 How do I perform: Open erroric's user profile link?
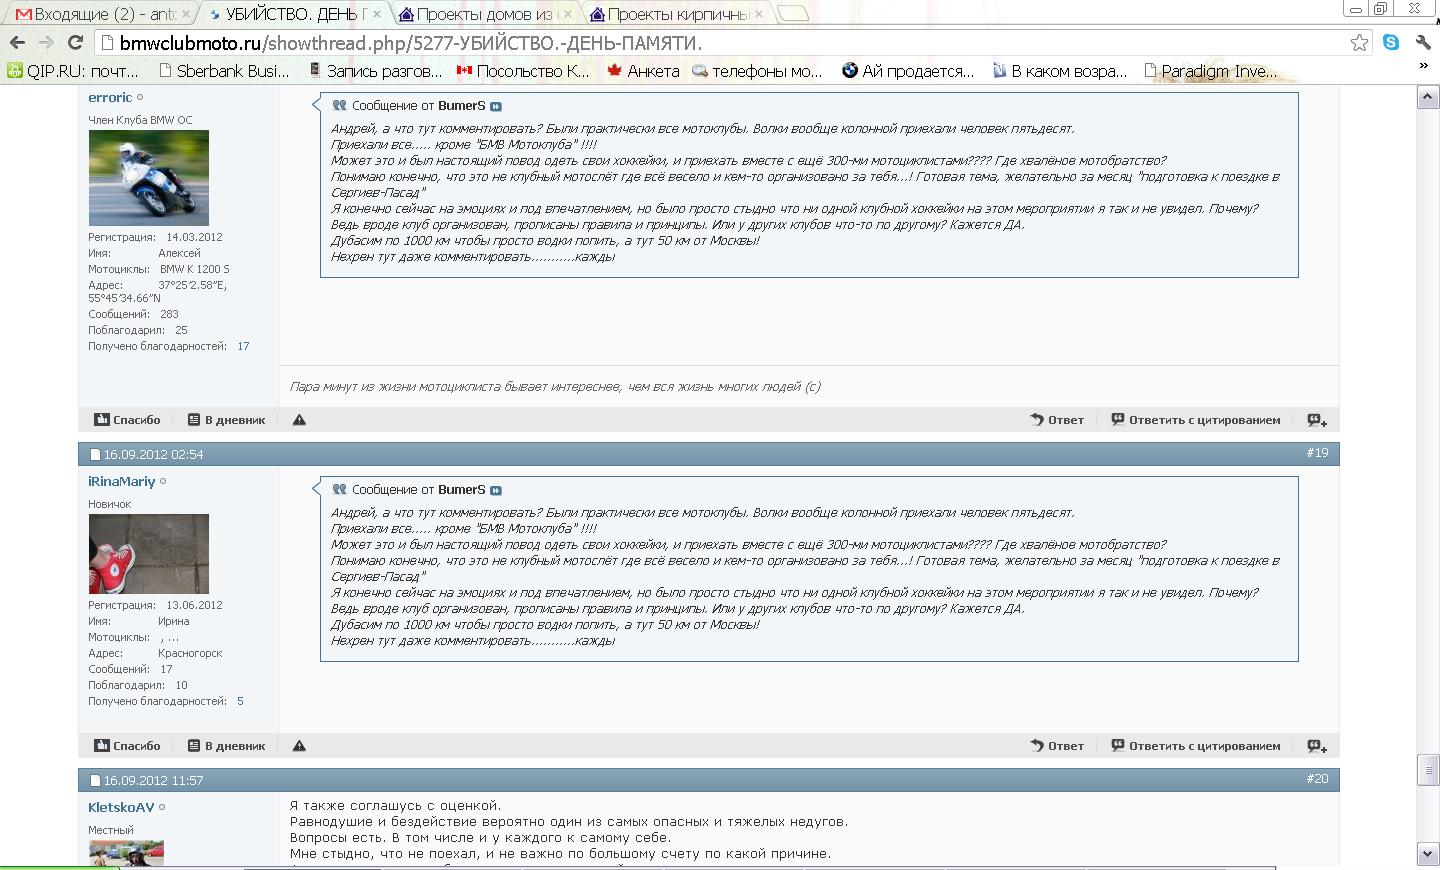(x=110, y=97)
